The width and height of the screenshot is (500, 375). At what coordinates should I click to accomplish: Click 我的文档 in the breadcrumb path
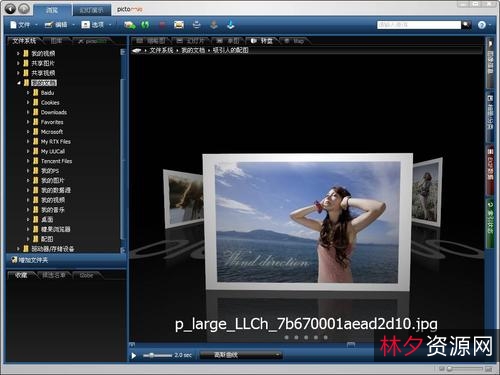(193, 50)
